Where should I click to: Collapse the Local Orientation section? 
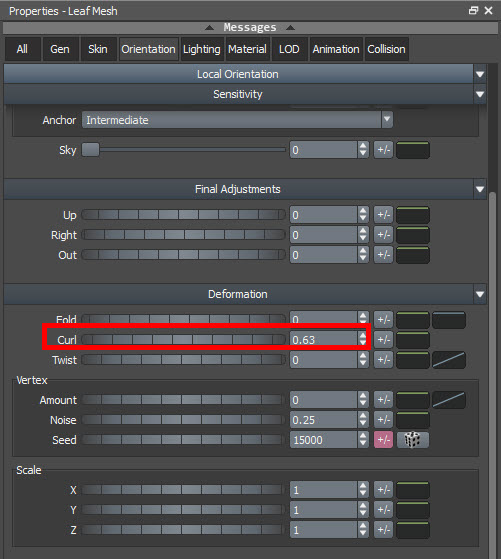pos(480,74)
